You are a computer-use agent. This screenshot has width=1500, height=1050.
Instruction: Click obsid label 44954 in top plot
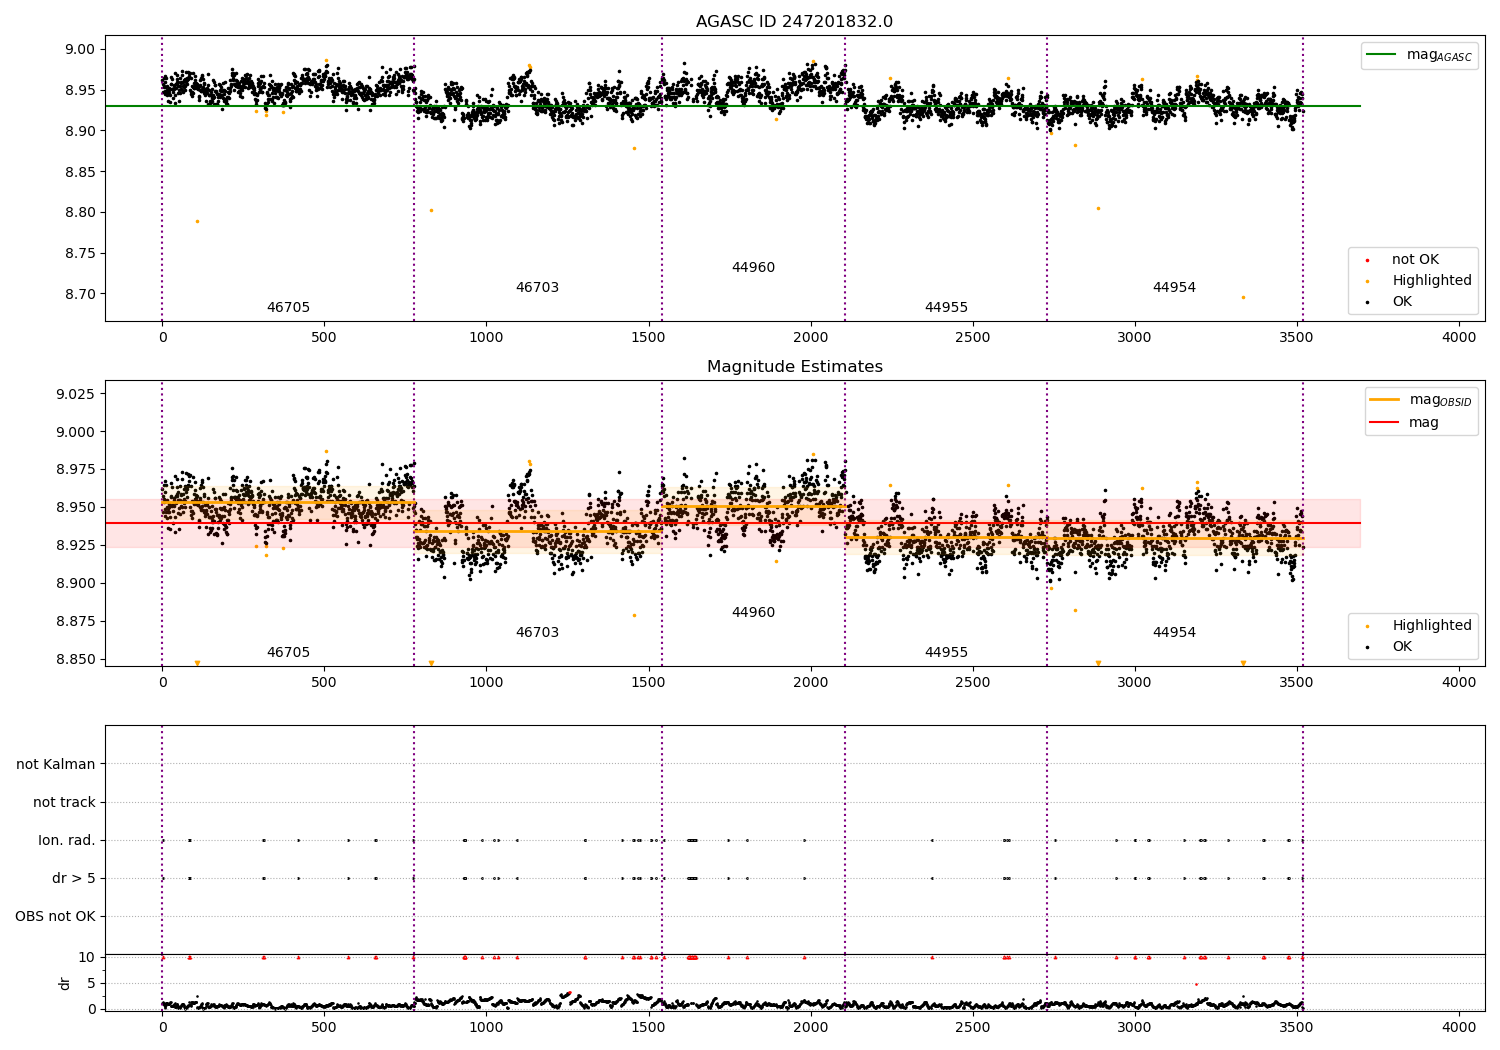point(1174,288)
